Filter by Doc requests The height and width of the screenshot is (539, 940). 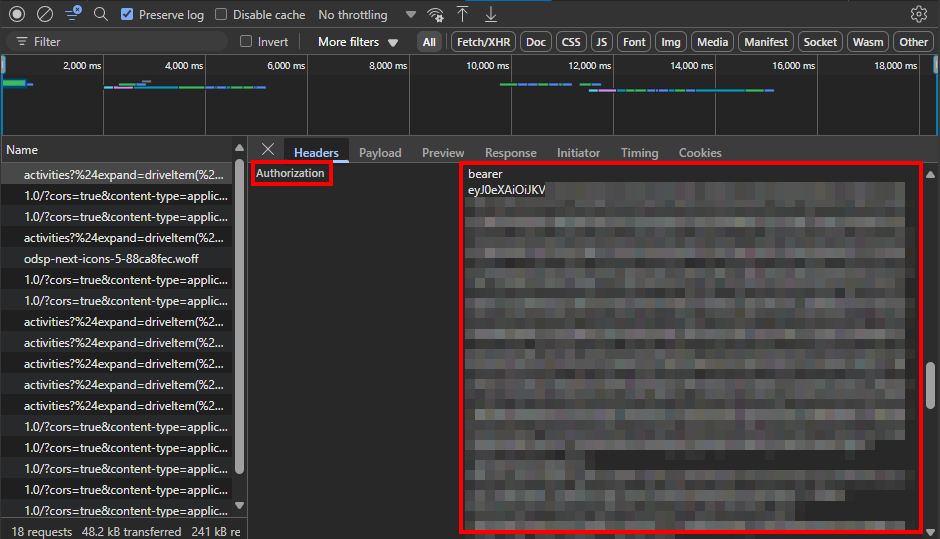tap(536, 42)
